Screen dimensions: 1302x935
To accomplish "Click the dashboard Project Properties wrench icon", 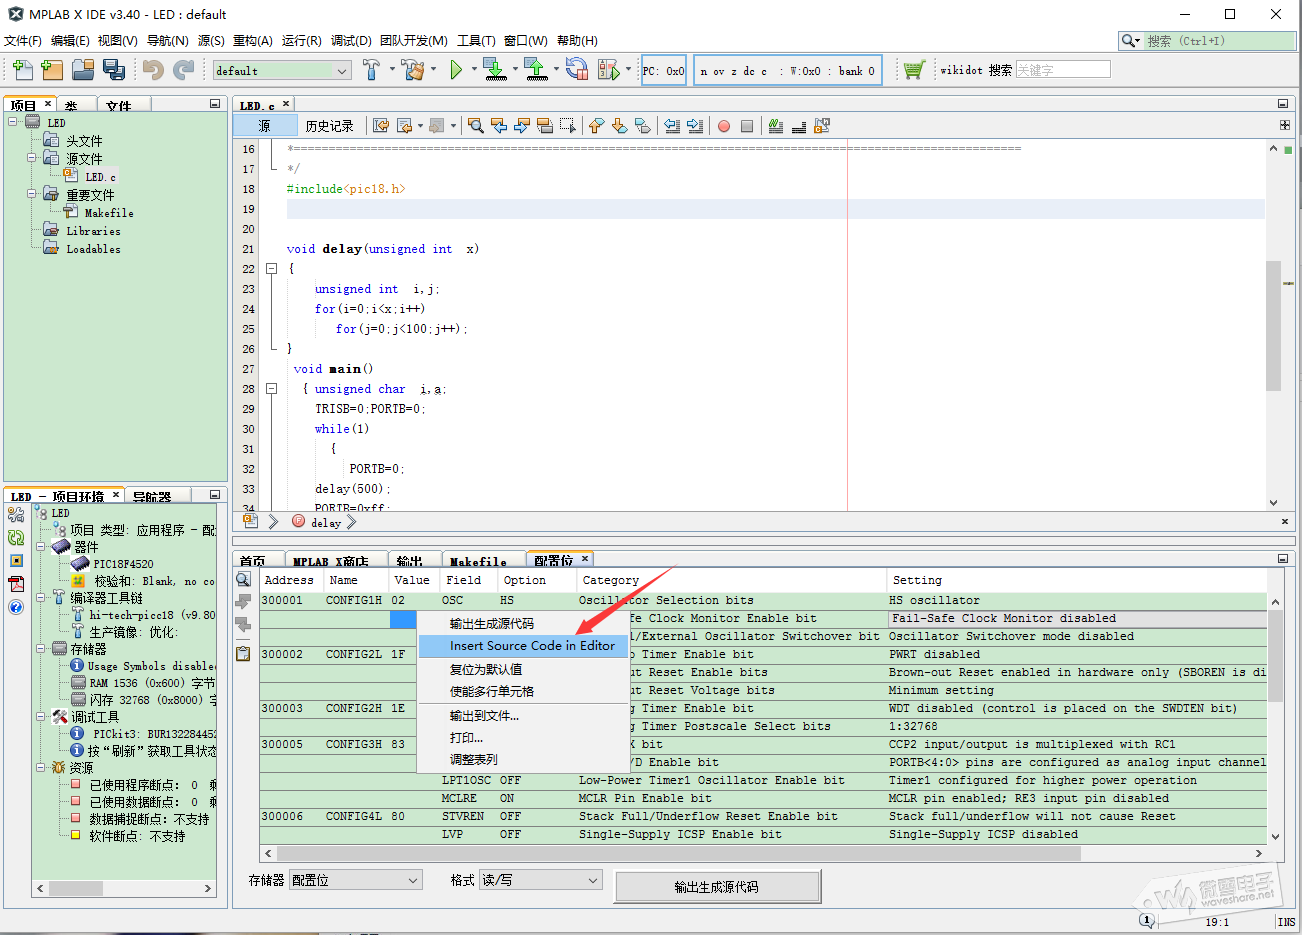I will (16, 514).
